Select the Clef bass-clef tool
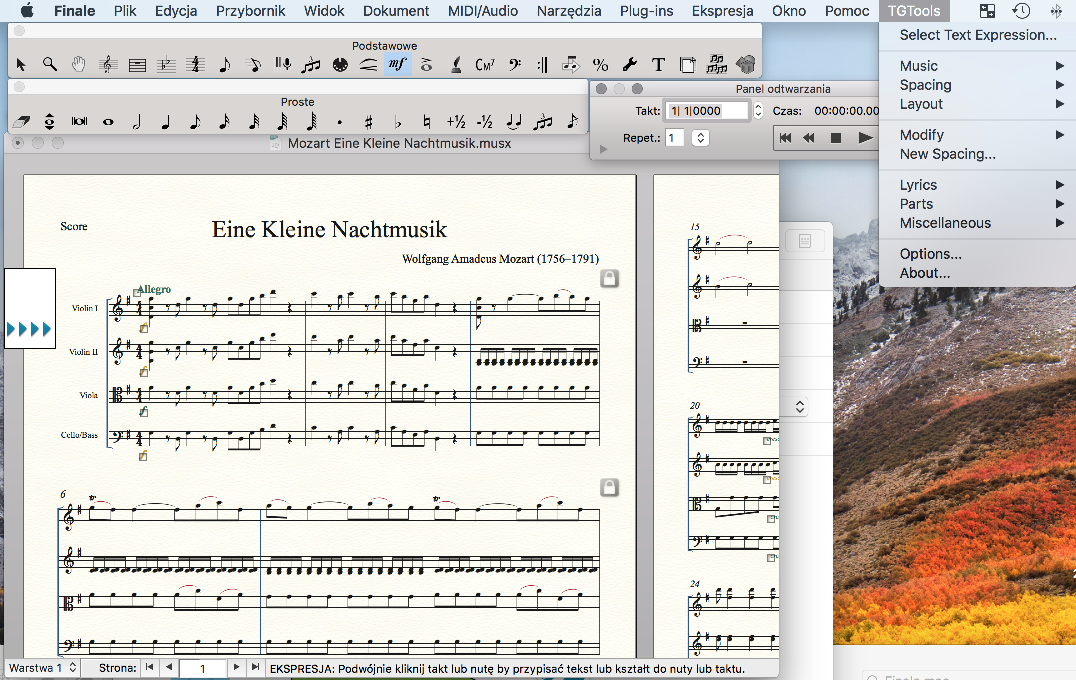The height and width of the screenshot is (680, 1076). [x=514, y=65]
